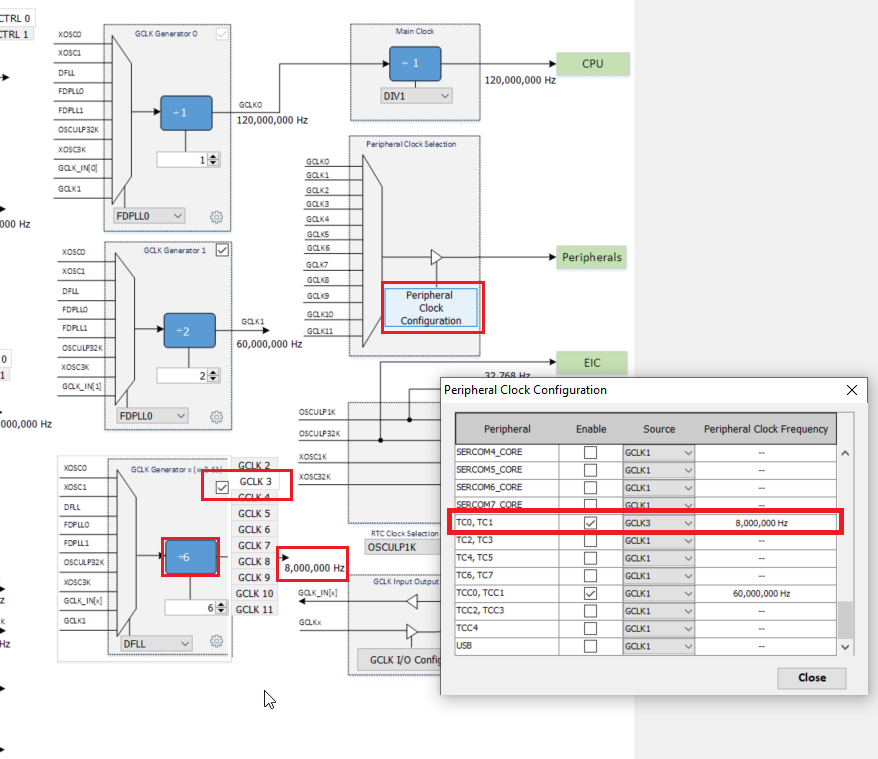
Task: Click the ÷6 divider block
Action: click(191, 557)
